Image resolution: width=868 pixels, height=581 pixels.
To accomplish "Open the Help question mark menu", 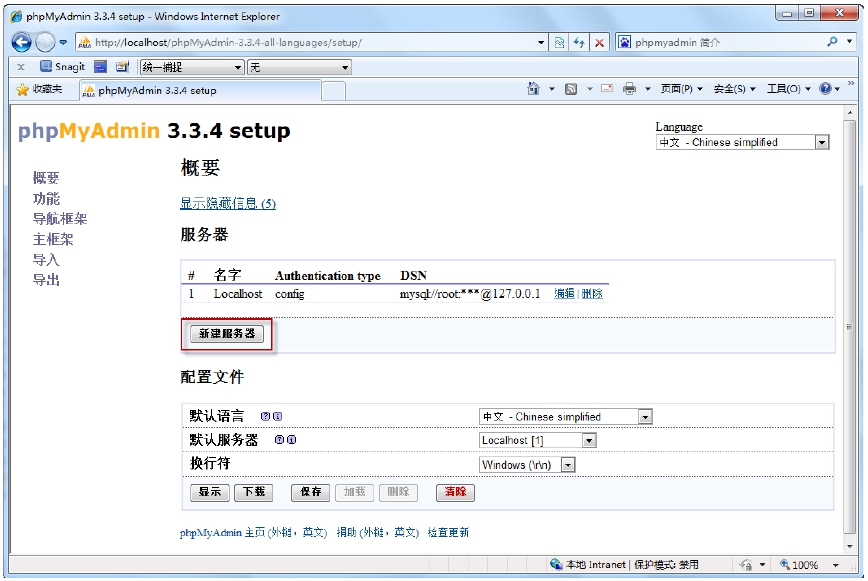I will point(829,89).
